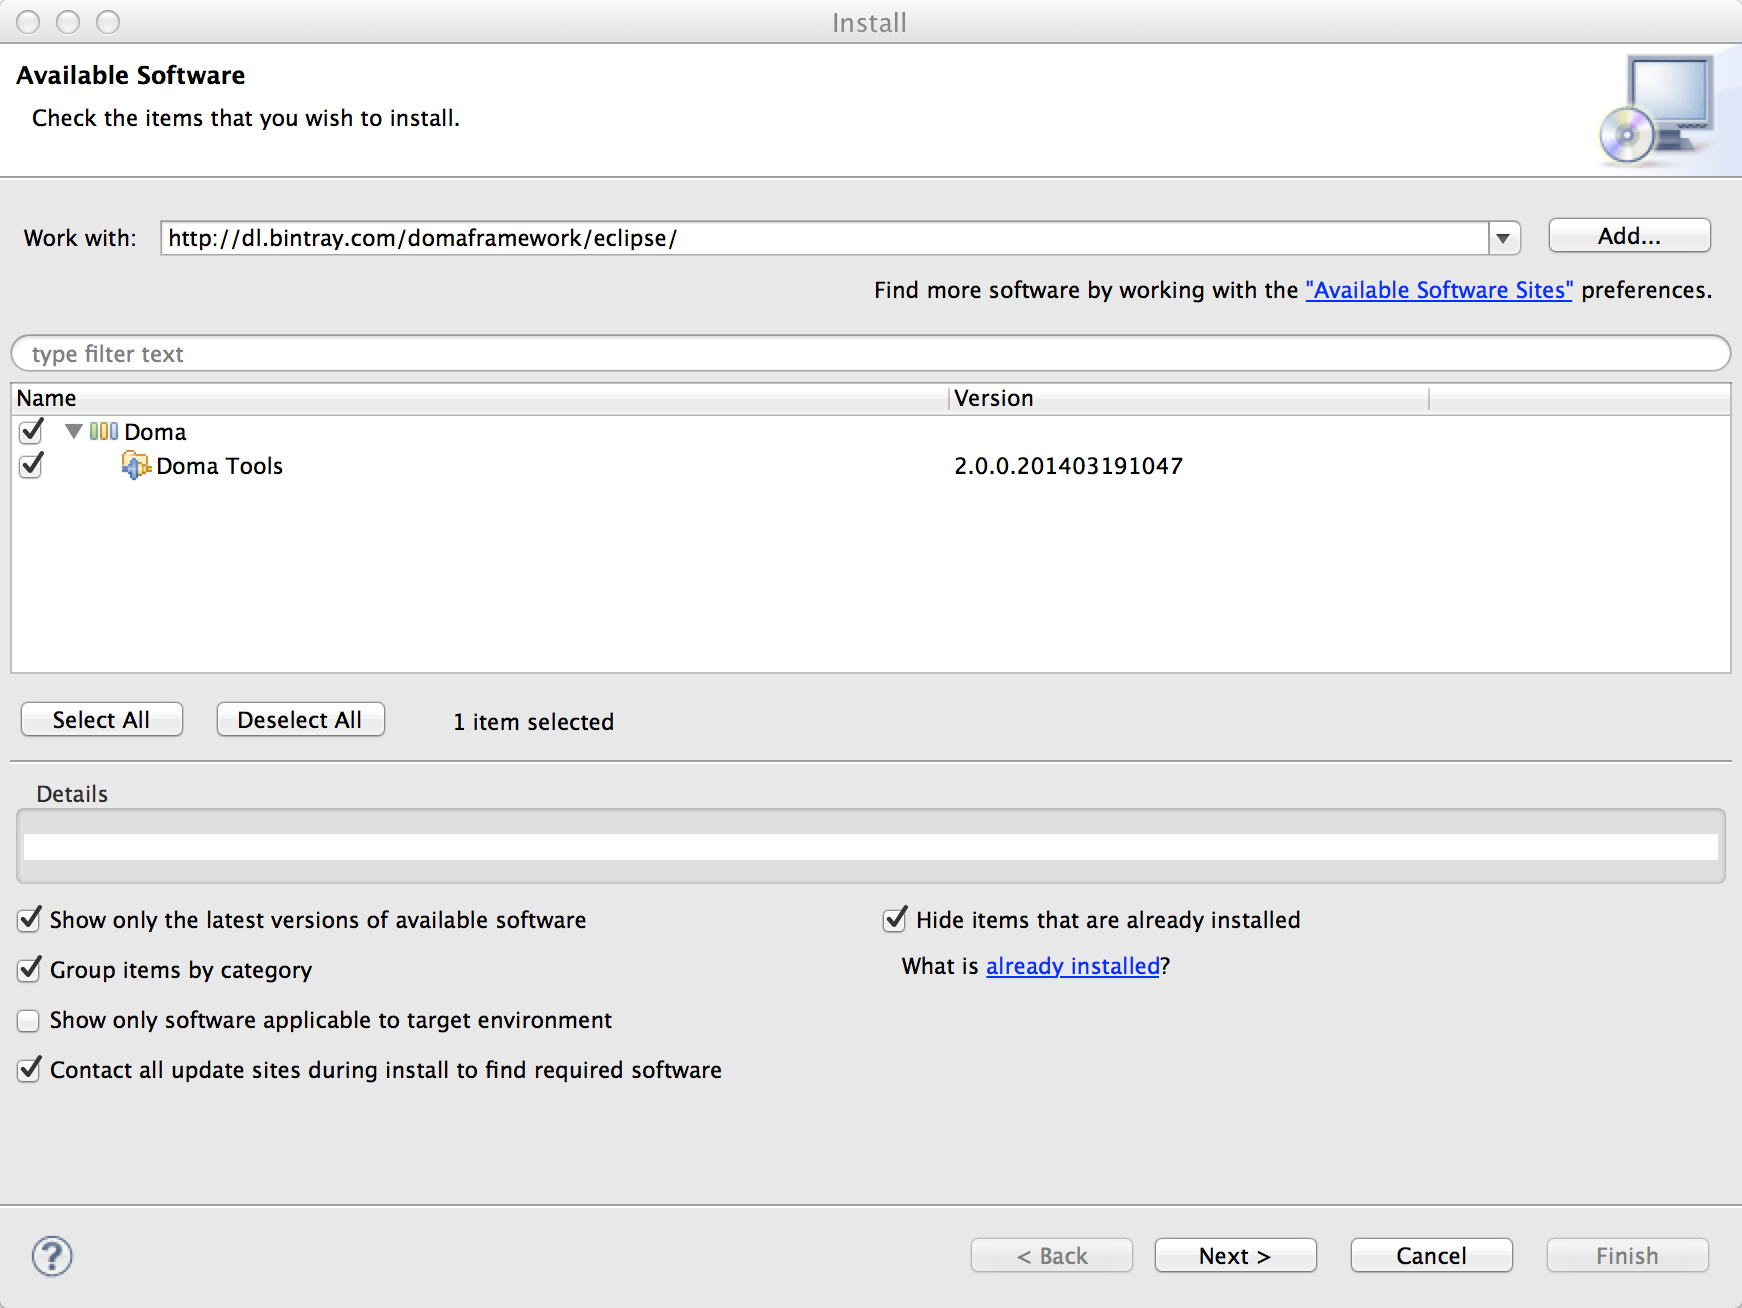Screen dimensions: 1742x1308
Task: Click the disabled Back button
Action: point(1051,1256)
